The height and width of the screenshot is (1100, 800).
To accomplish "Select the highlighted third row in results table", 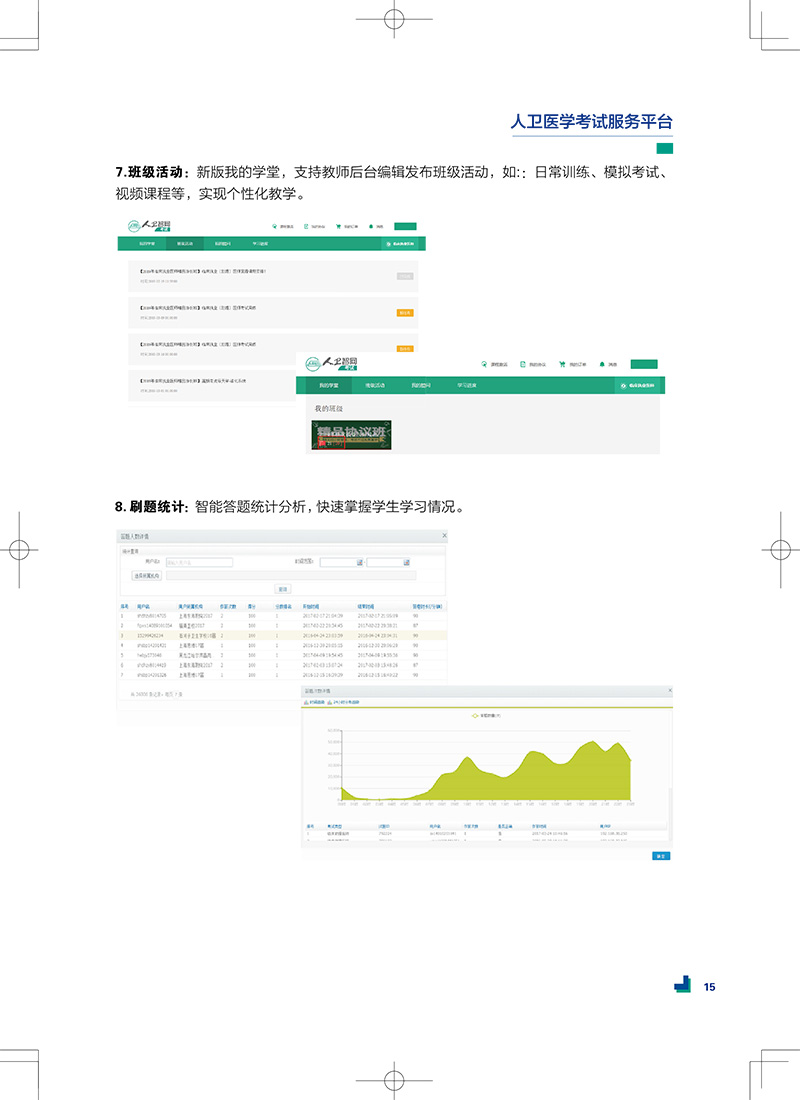I will coord(280,635).
